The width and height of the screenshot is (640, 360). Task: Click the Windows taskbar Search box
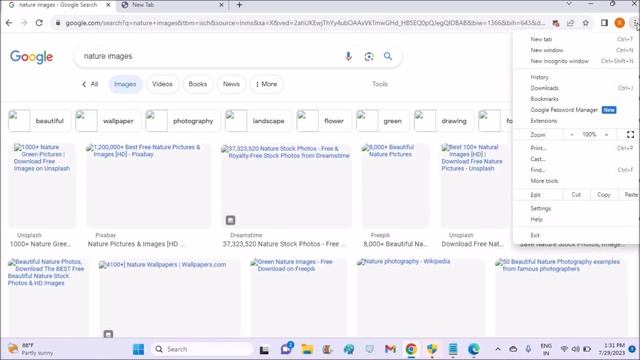coord(202,349)
